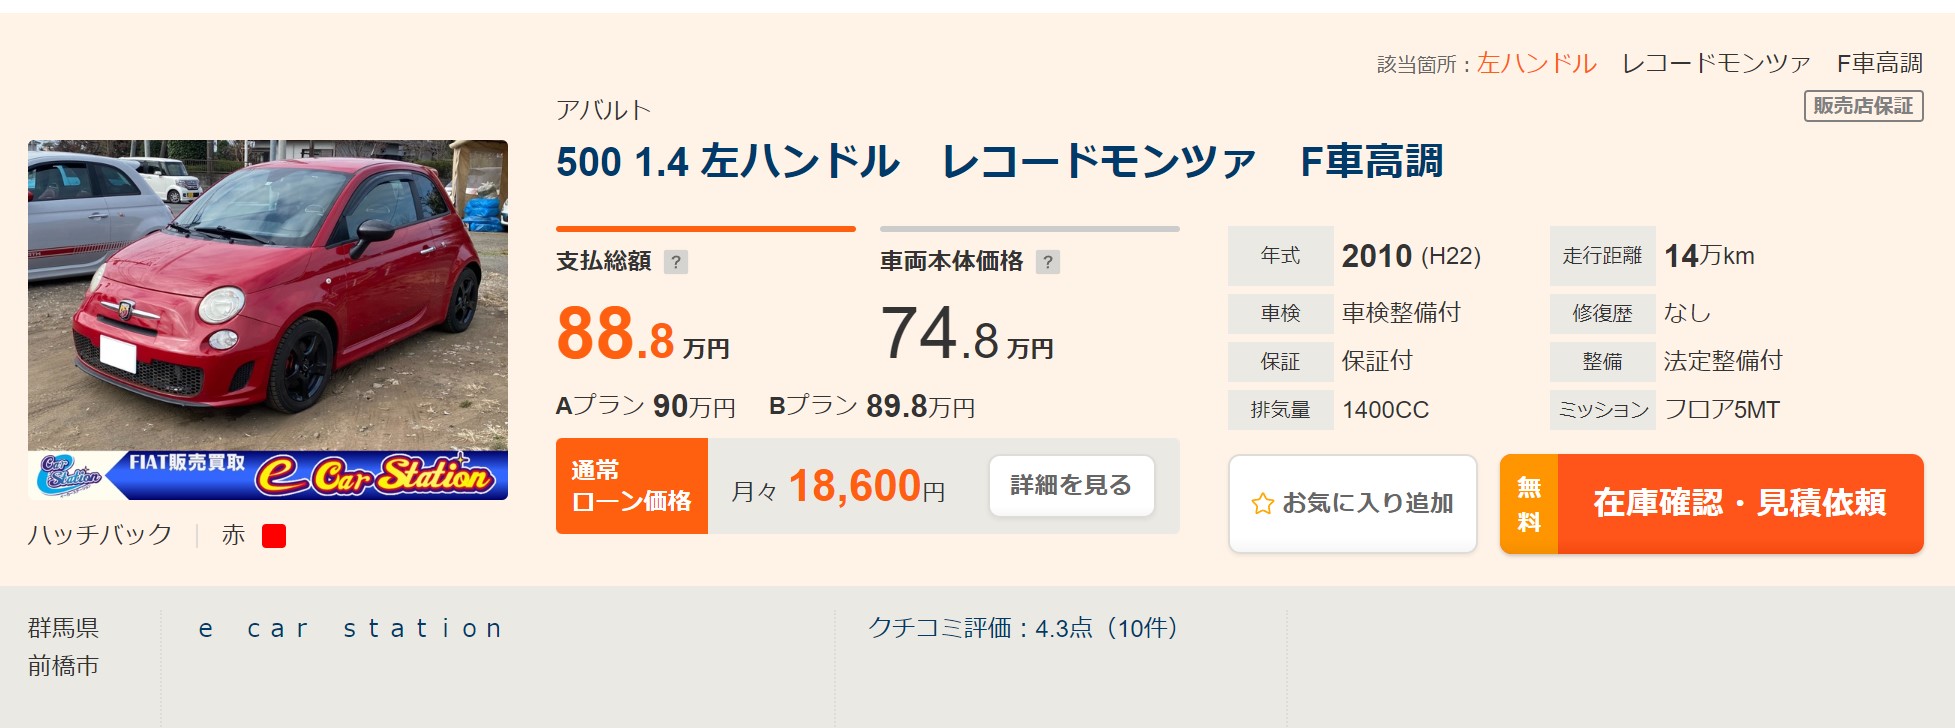Click the highlighted 左ハンドル keyword

click(x=1537, y=64)
